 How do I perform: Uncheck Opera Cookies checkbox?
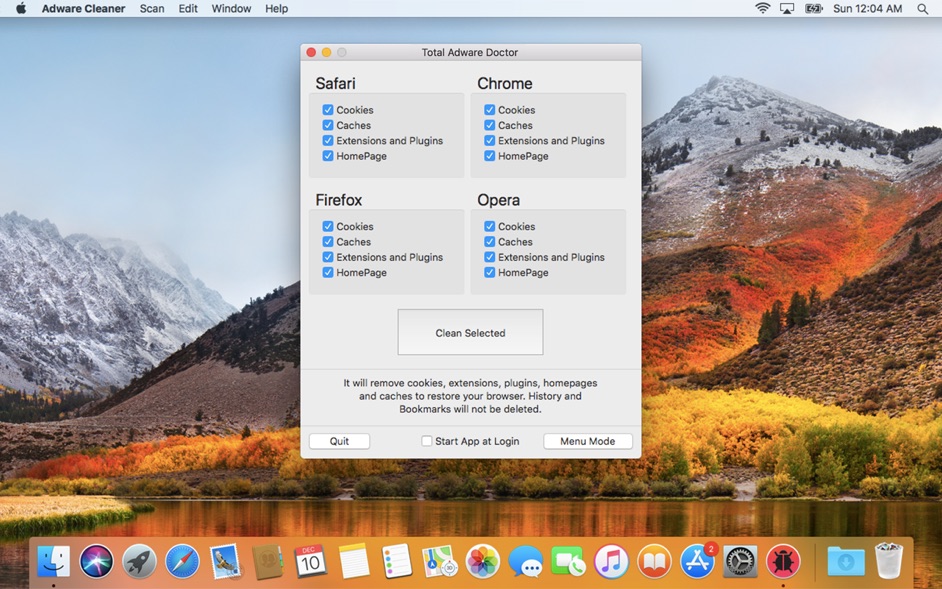pyautogui.click(x=489, y=226)
